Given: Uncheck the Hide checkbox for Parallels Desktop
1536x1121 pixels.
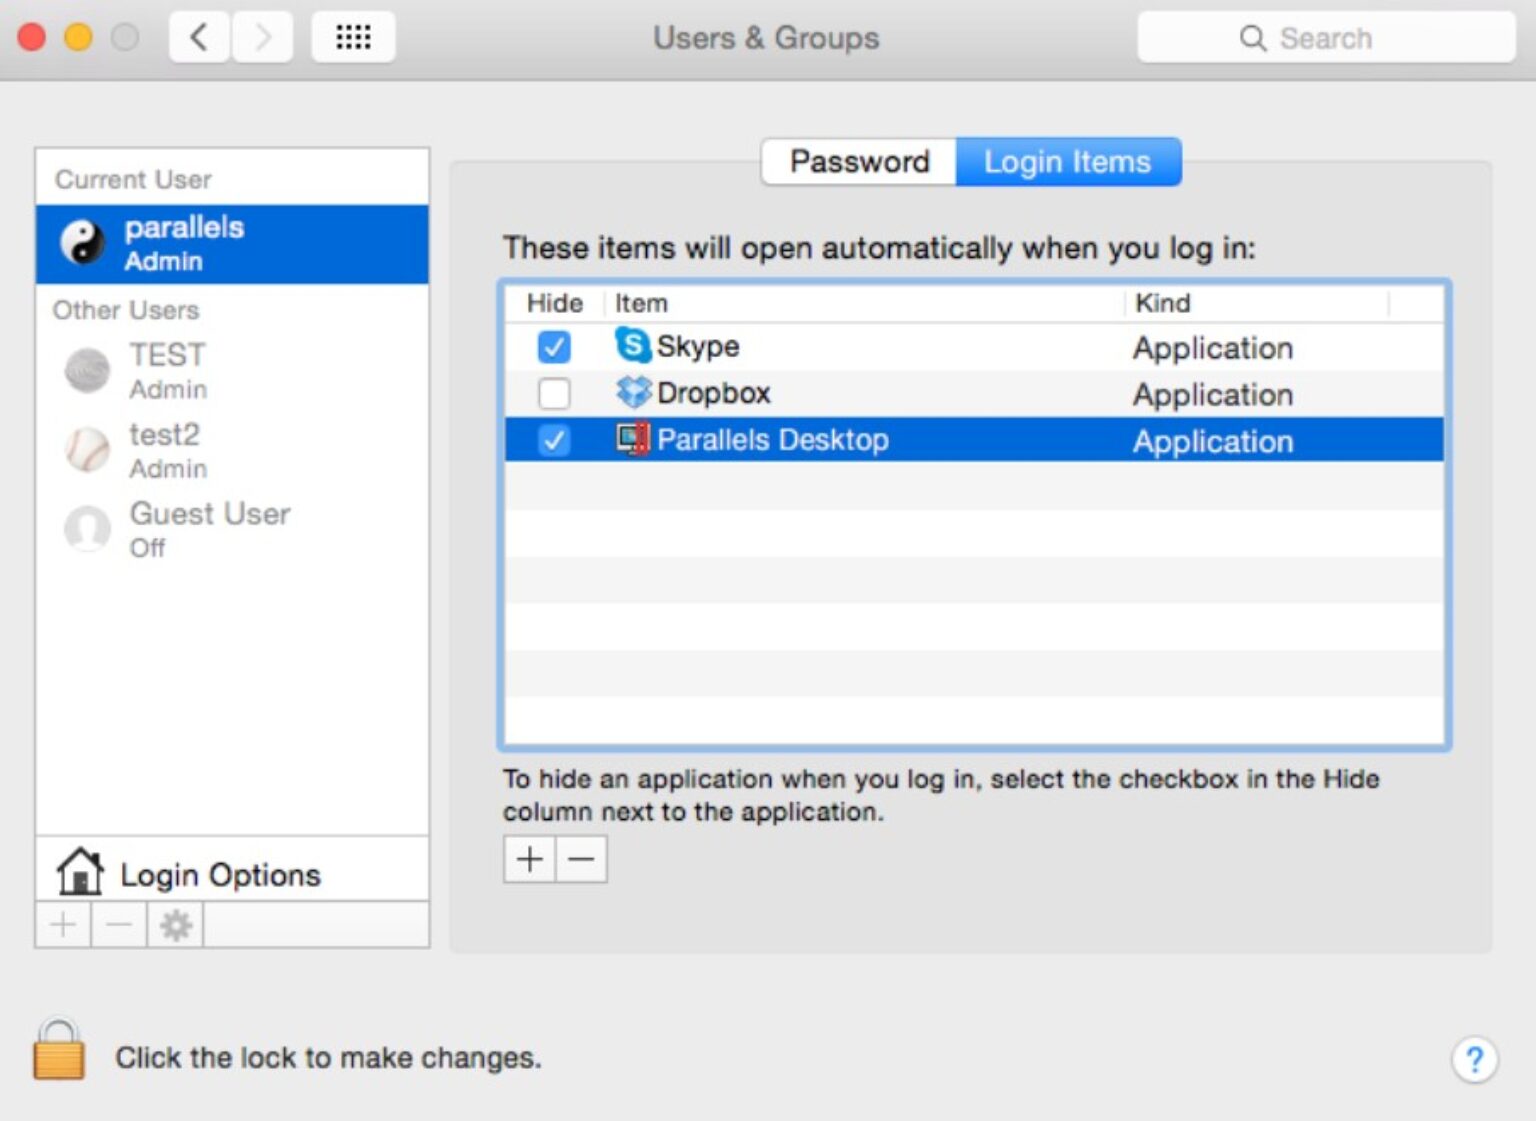Looking at the screenshot, I should tap(553, 439).
